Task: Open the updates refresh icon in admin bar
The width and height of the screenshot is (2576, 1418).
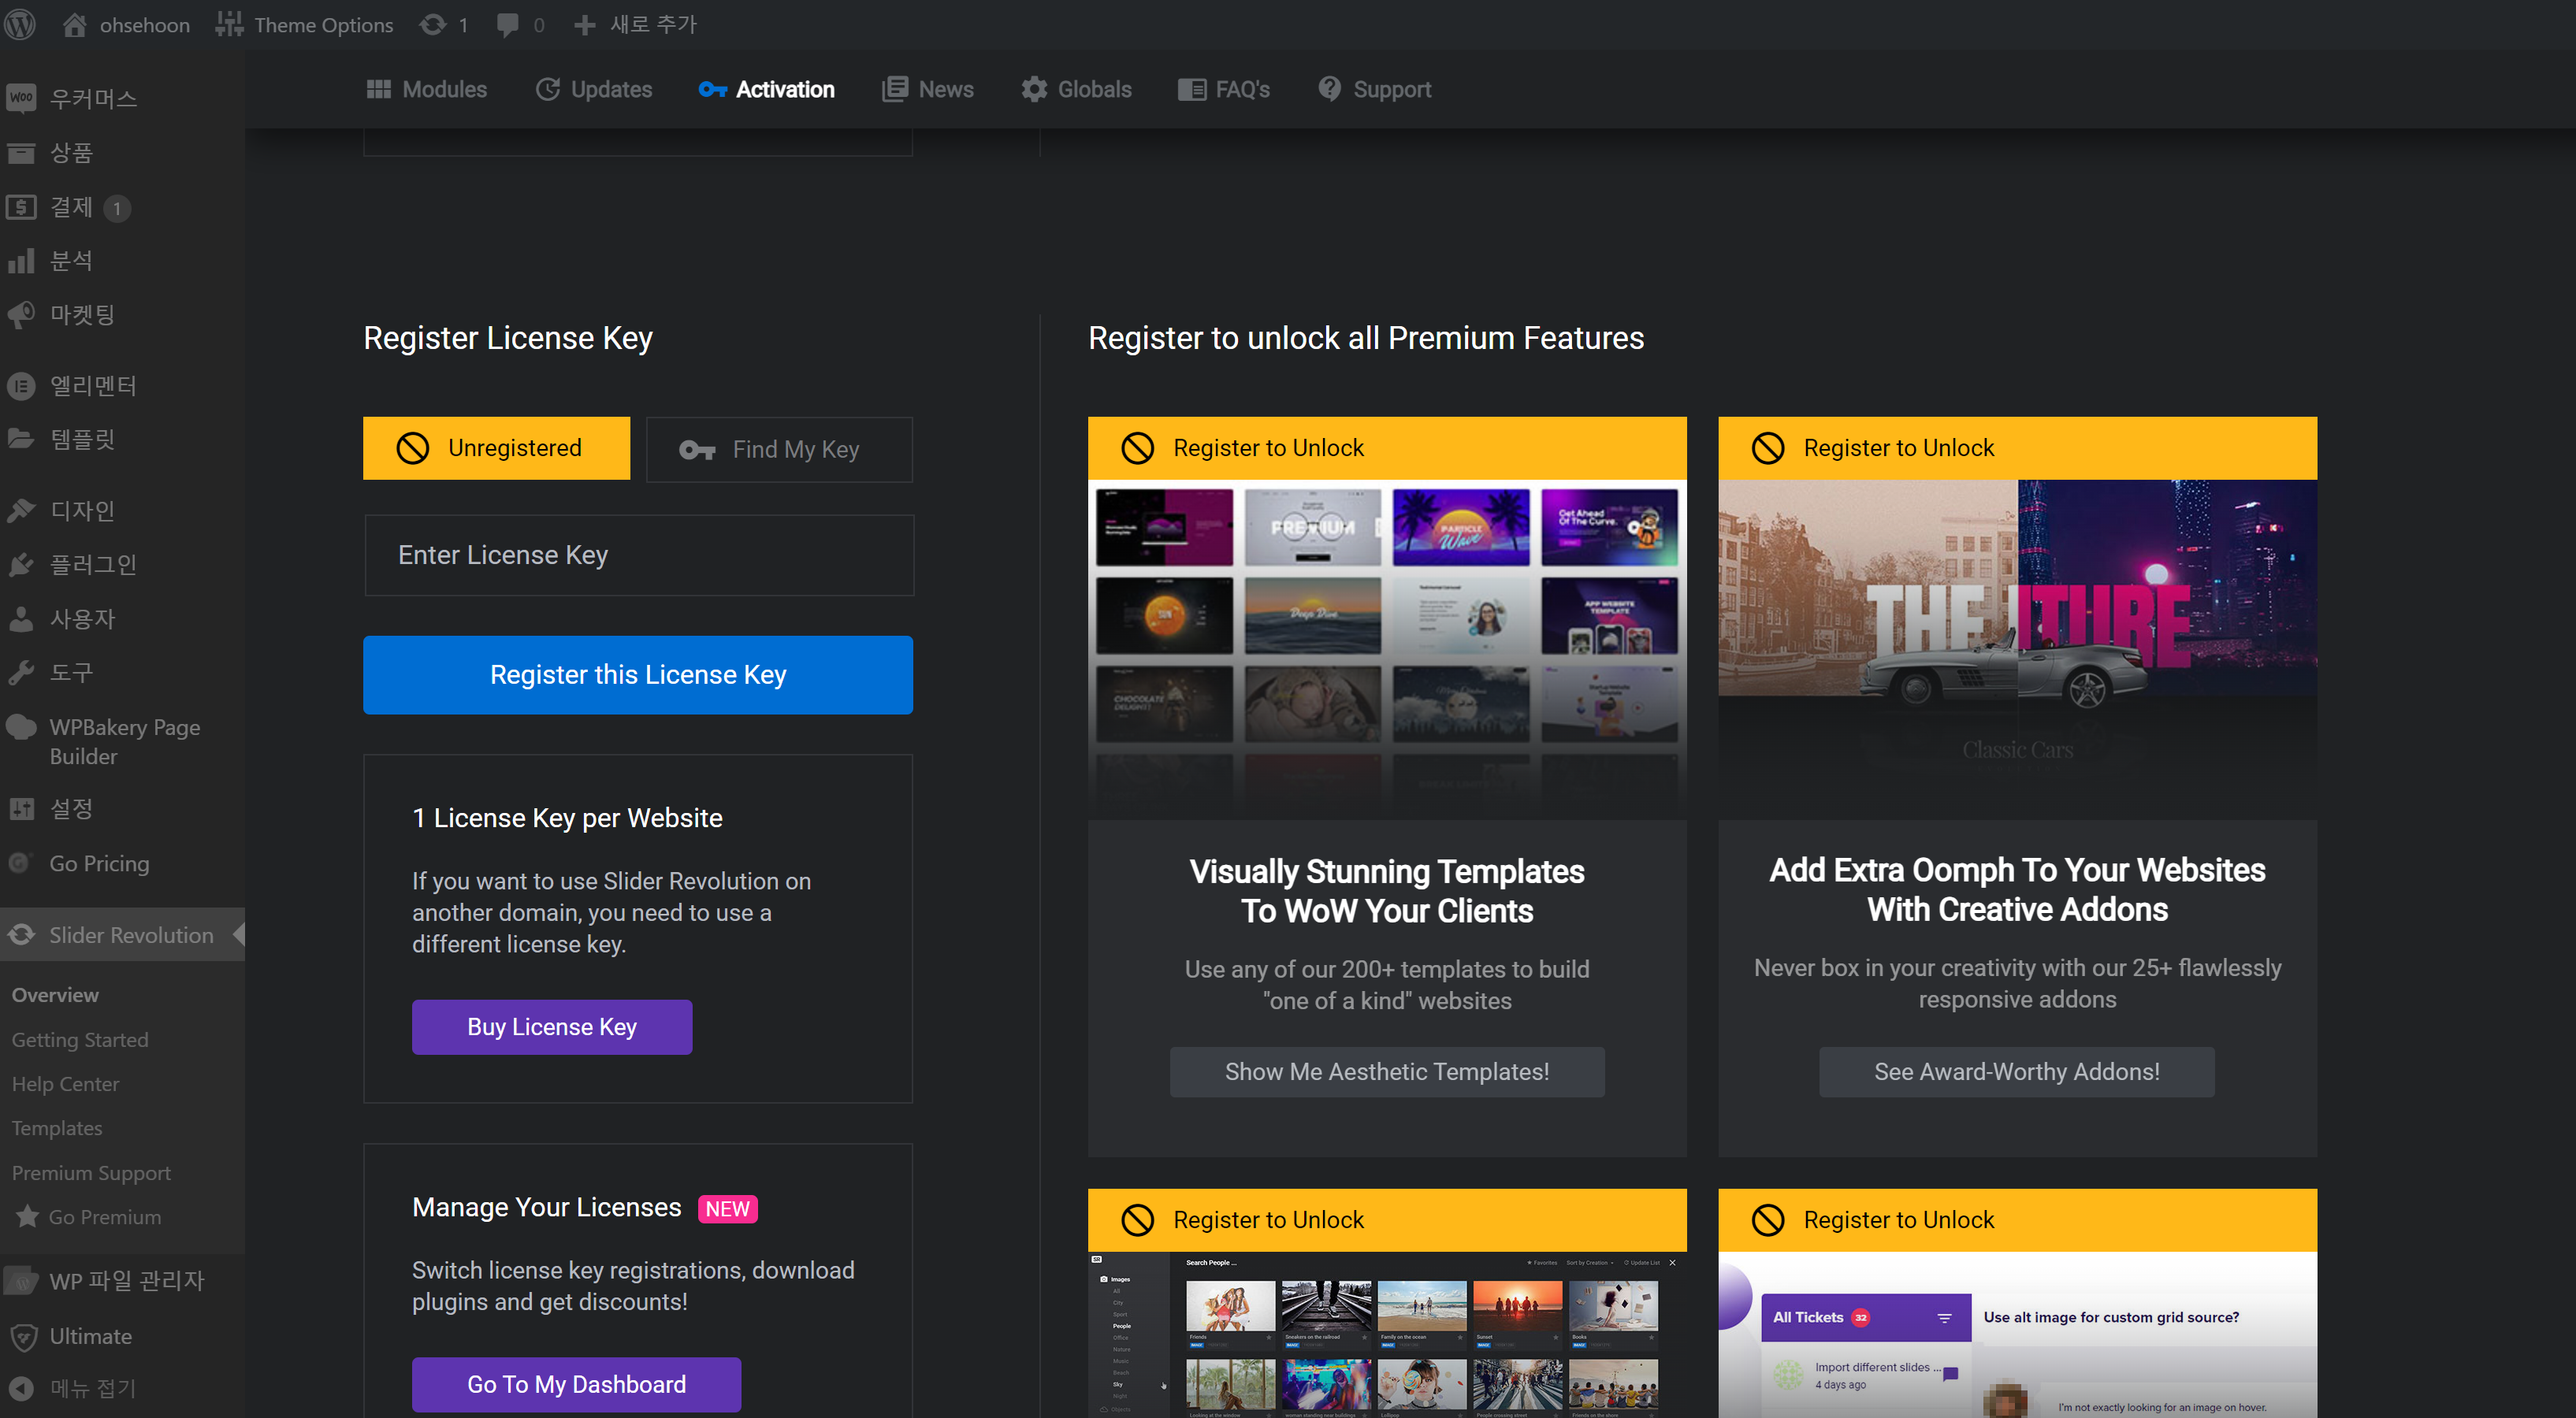Action: click(433, 24)
